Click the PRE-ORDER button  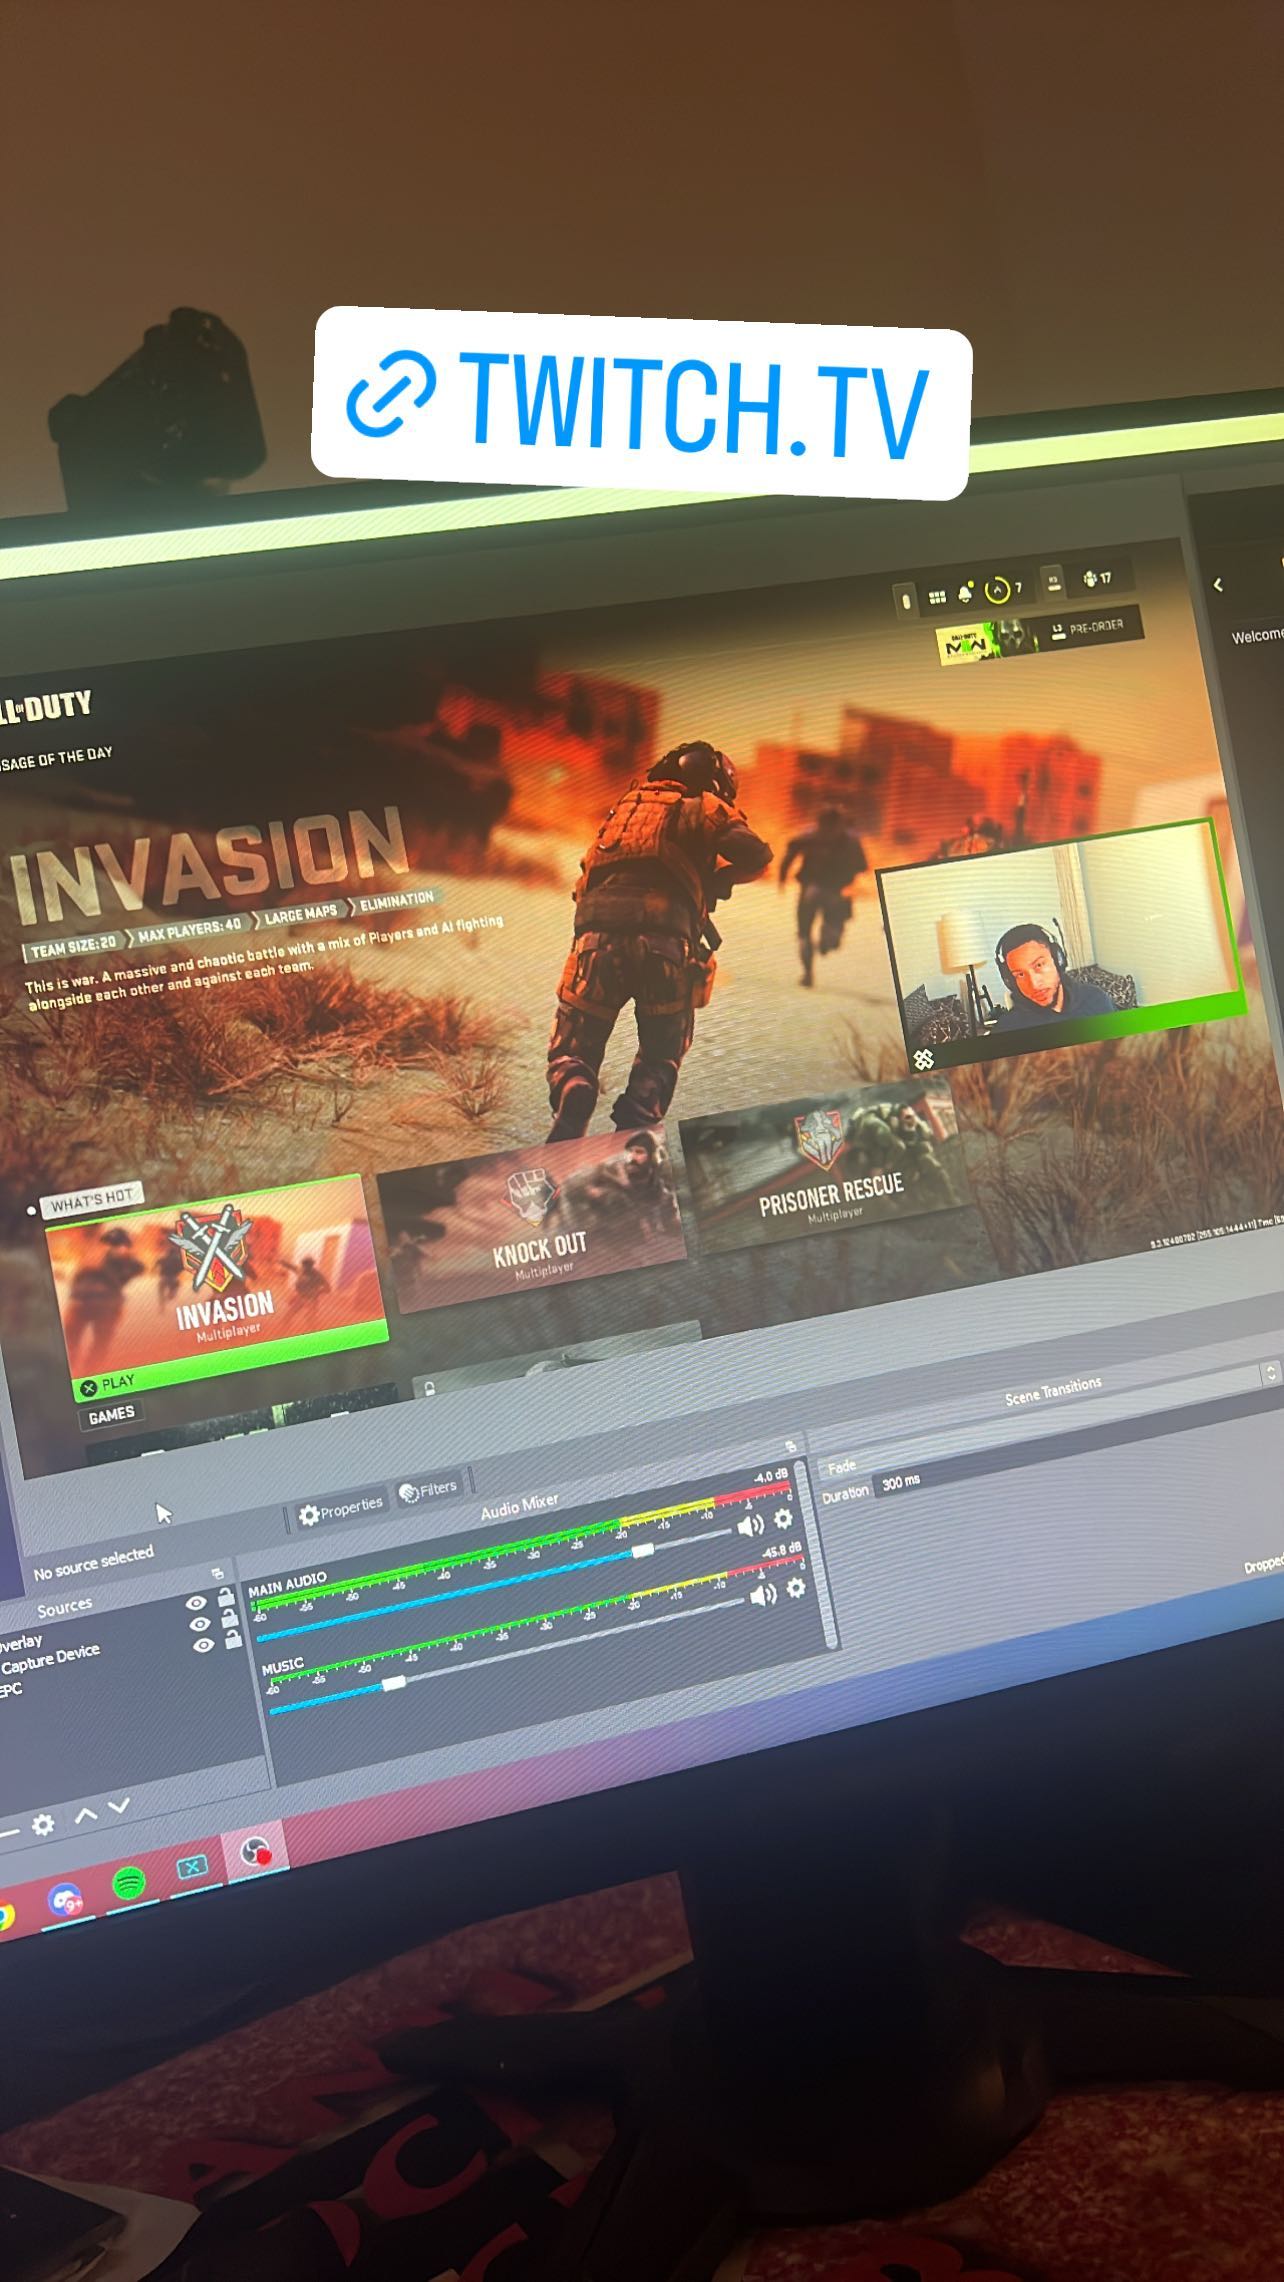coord(1087,629)
